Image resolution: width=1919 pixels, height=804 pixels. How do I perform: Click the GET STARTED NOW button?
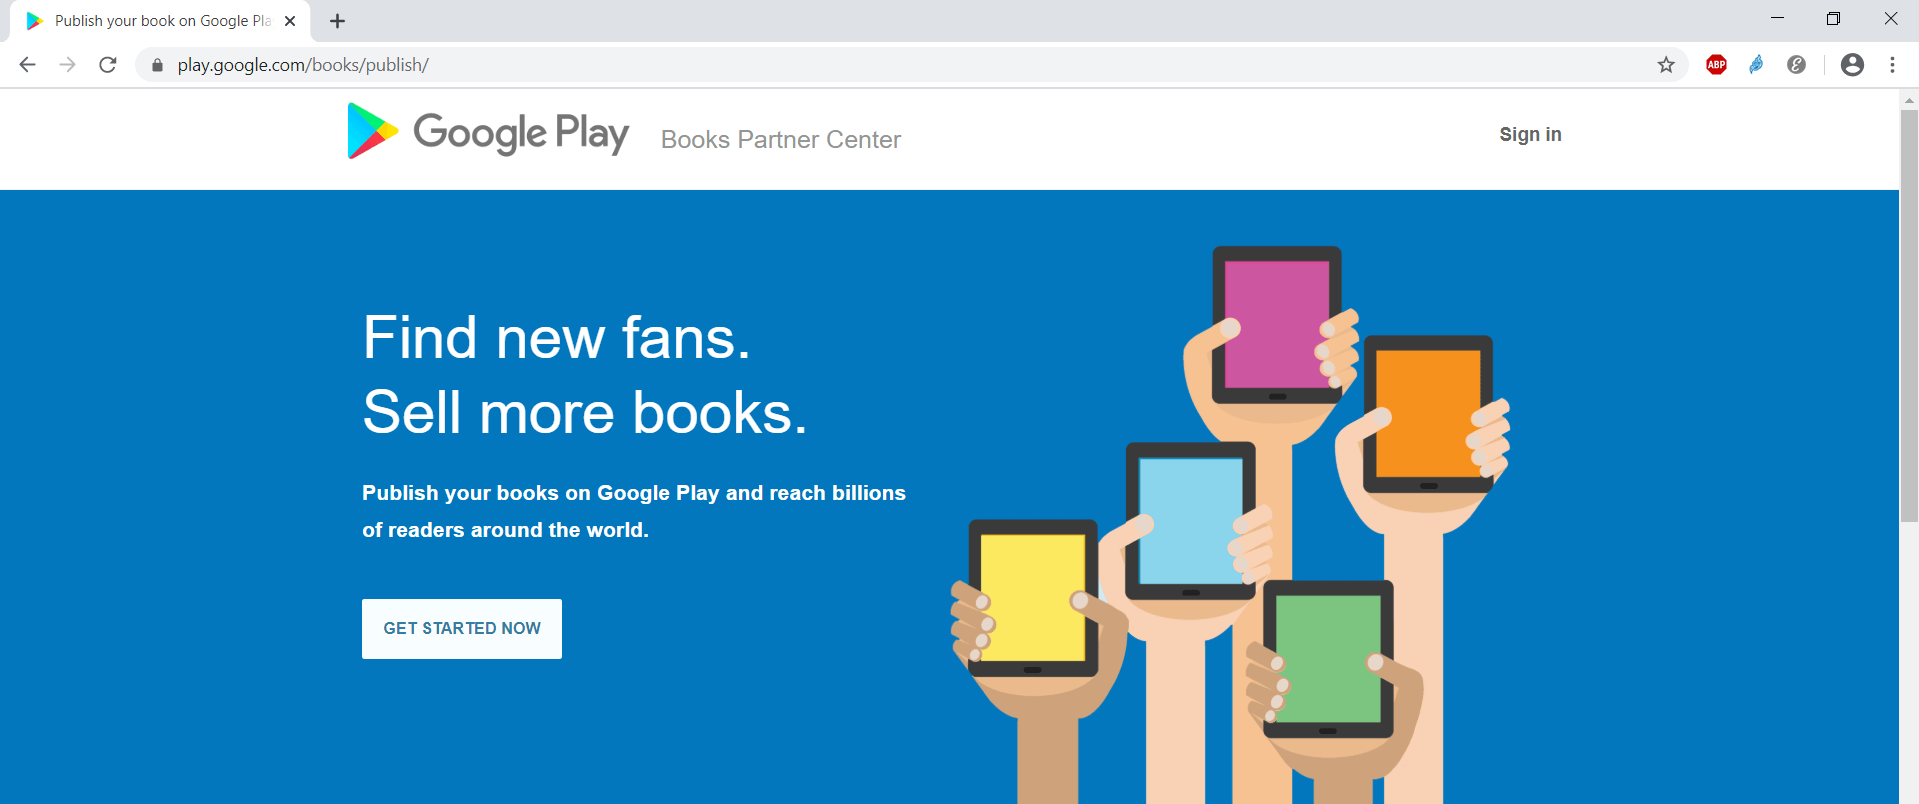461,628
